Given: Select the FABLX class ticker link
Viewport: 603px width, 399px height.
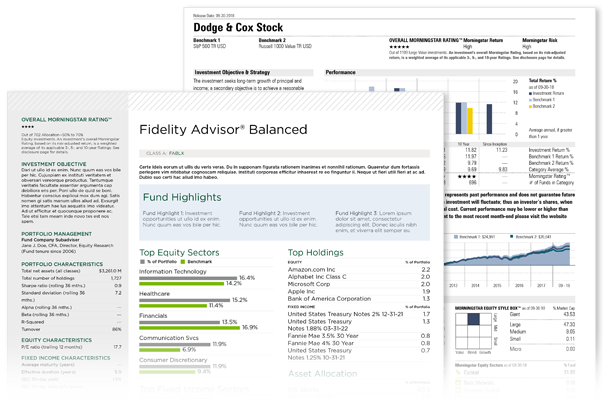Looking at the screenshot, I should coord(177,153).
